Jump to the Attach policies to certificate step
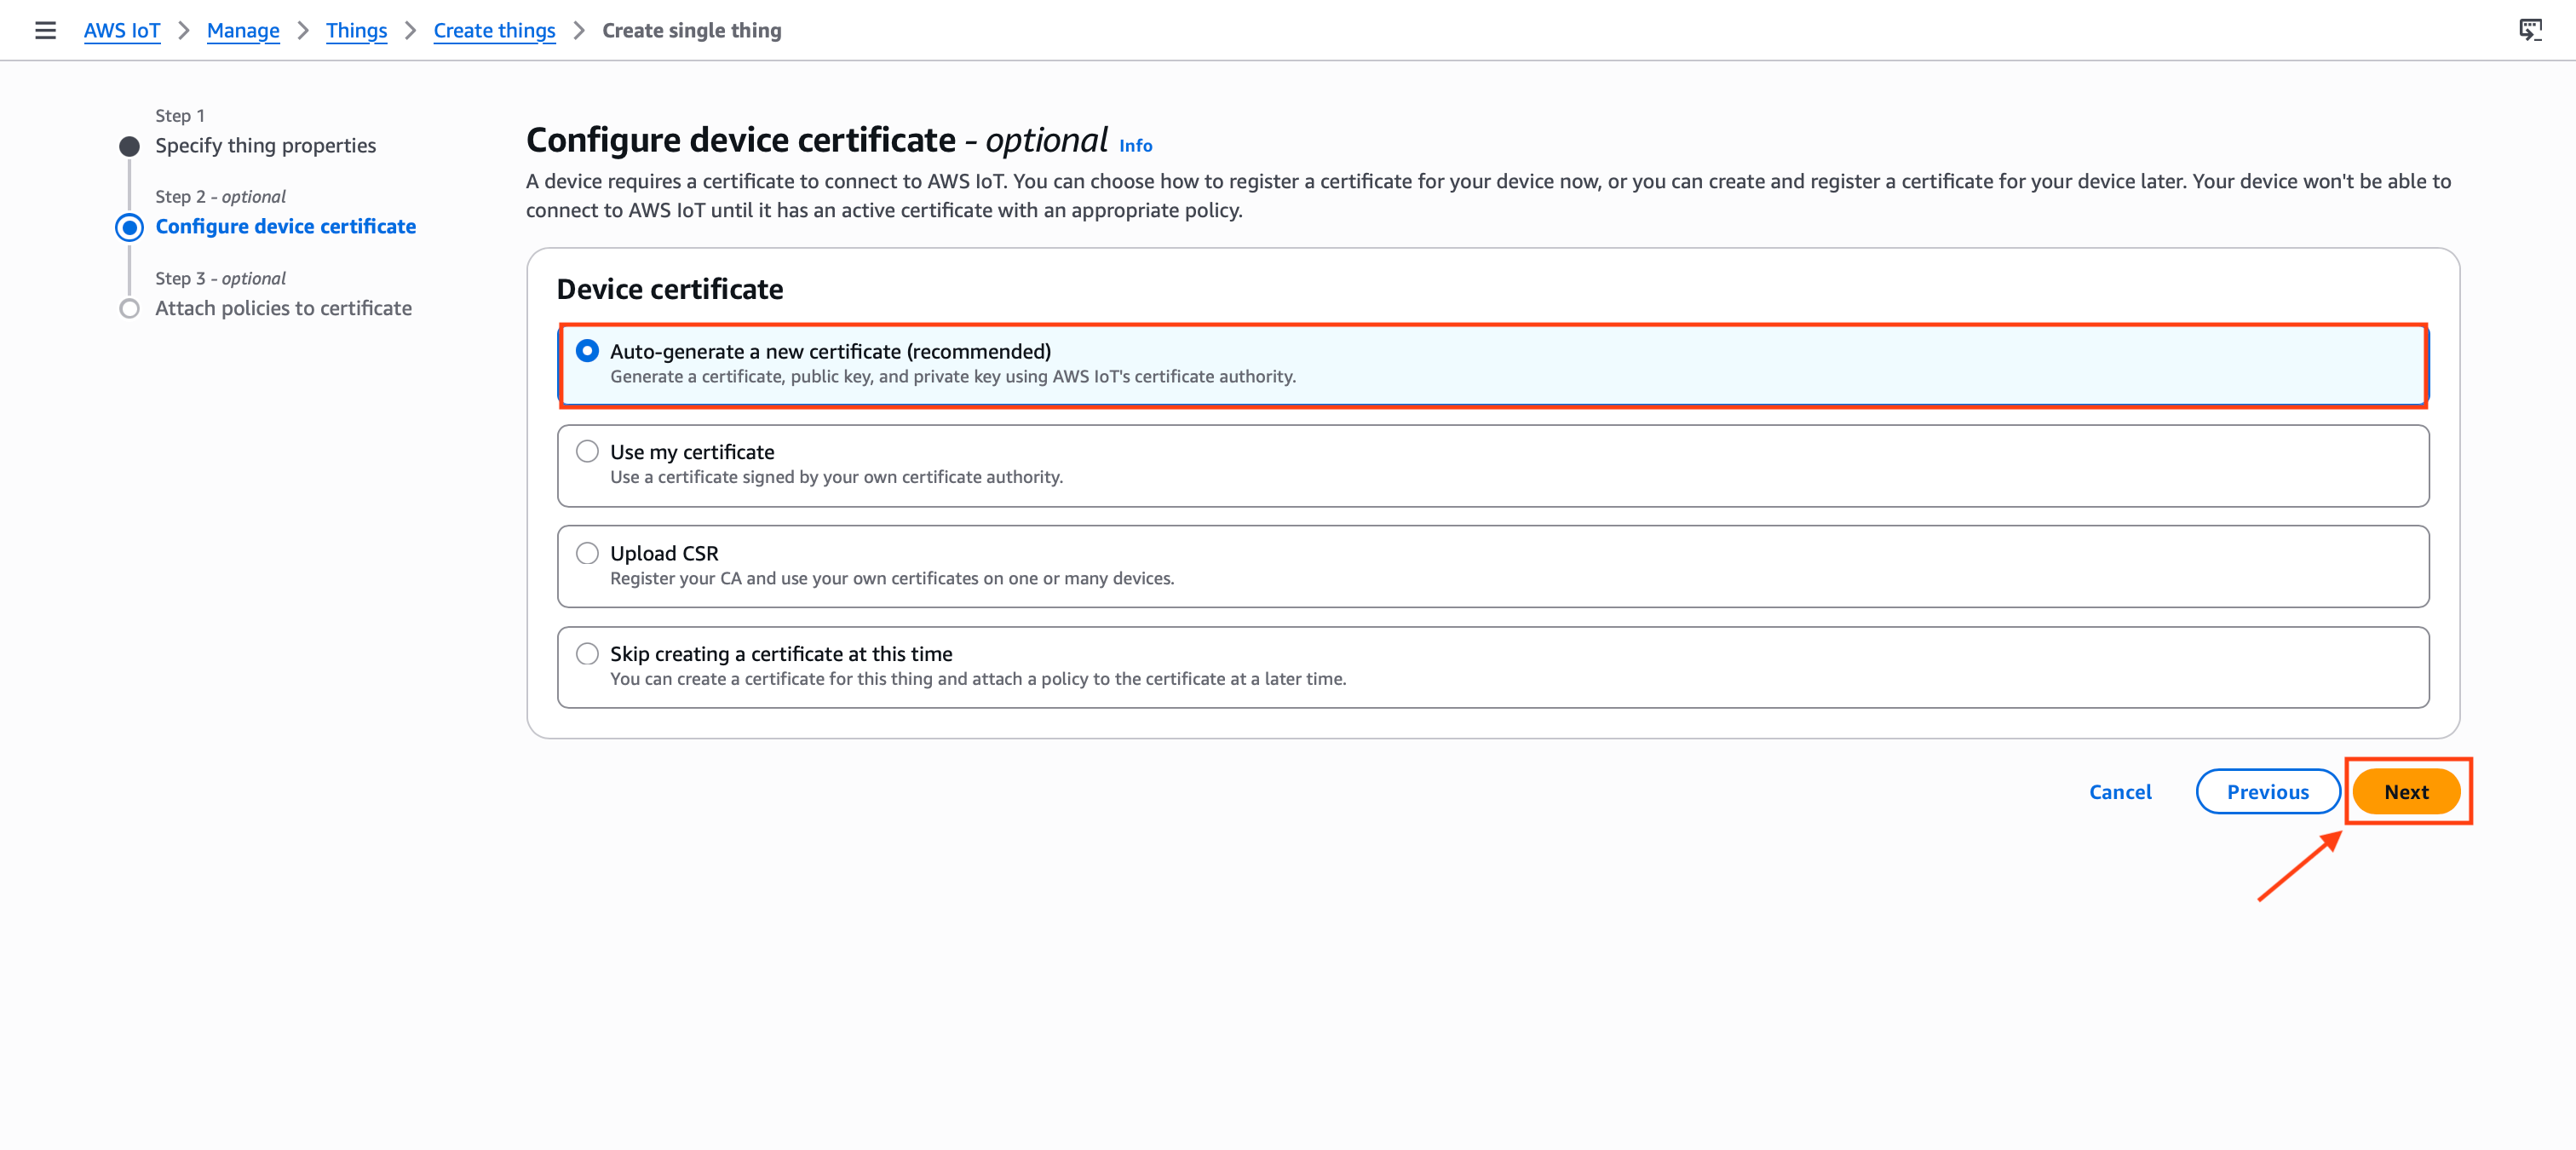 [x=283, y=308]
